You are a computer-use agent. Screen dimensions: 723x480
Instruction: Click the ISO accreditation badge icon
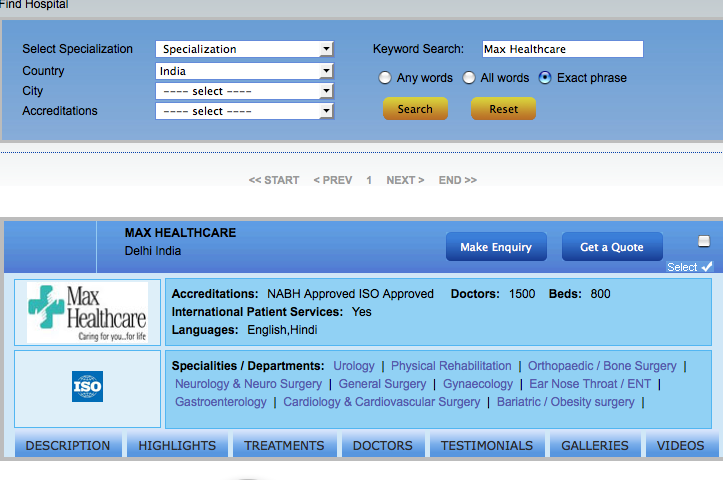pos(87,386)
